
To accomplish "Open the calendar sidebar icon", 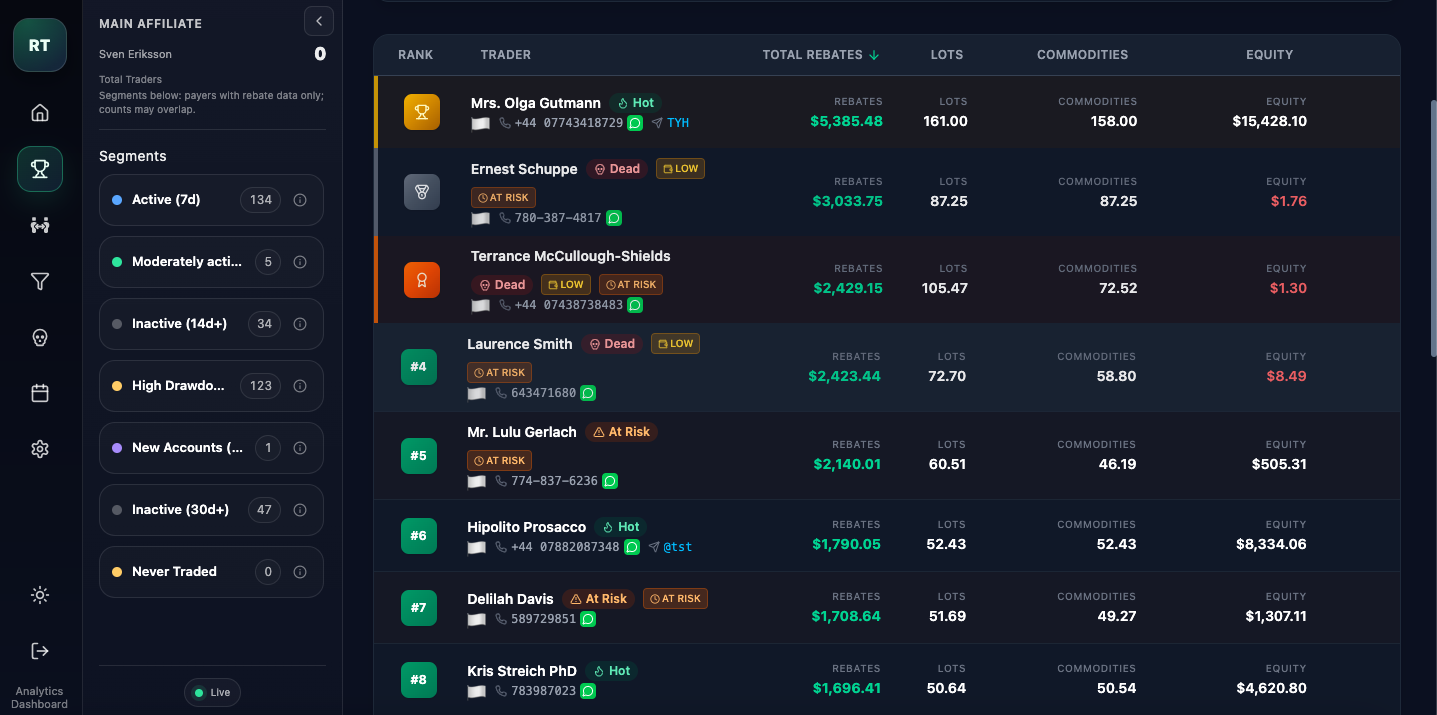I will (x=40, y=394).
